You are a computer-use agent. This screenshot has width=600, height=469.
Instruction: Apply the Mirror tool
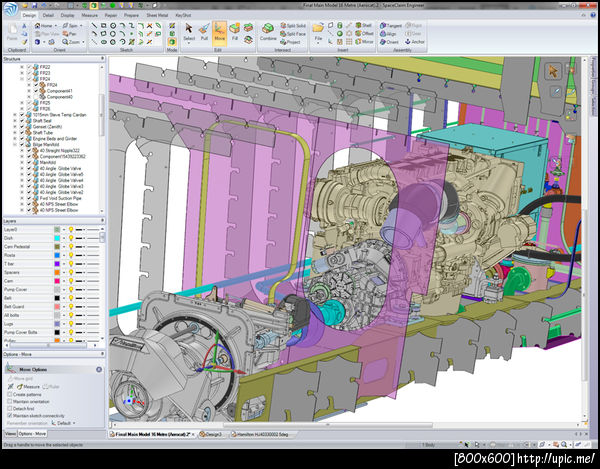(364, 42)
